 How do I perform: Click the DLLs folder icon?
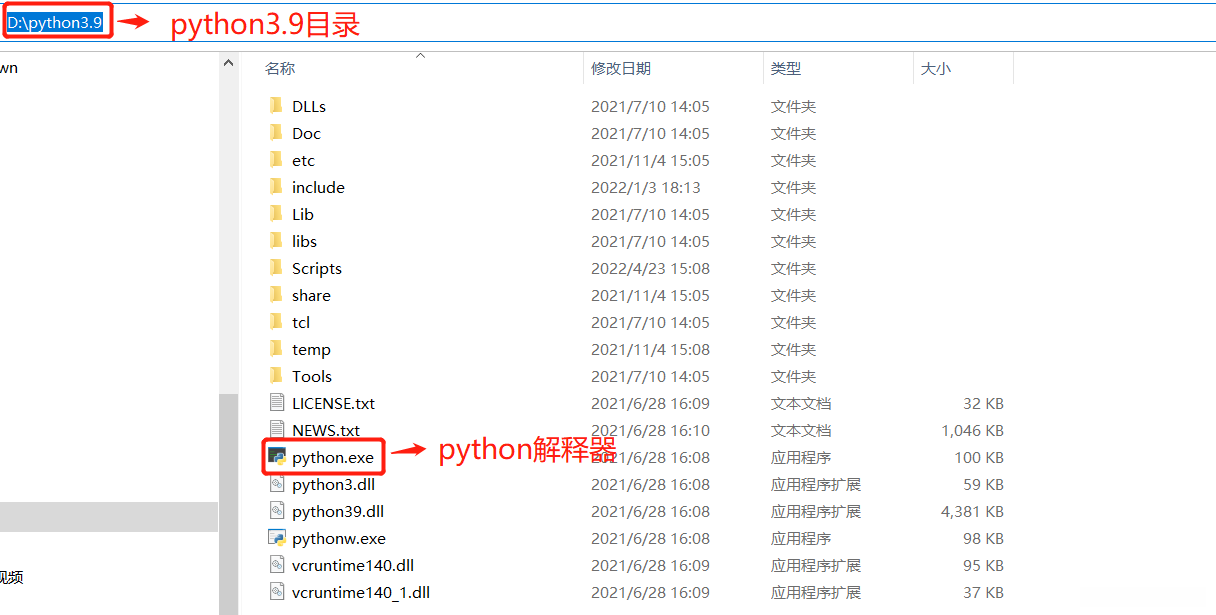pos(277,106)
